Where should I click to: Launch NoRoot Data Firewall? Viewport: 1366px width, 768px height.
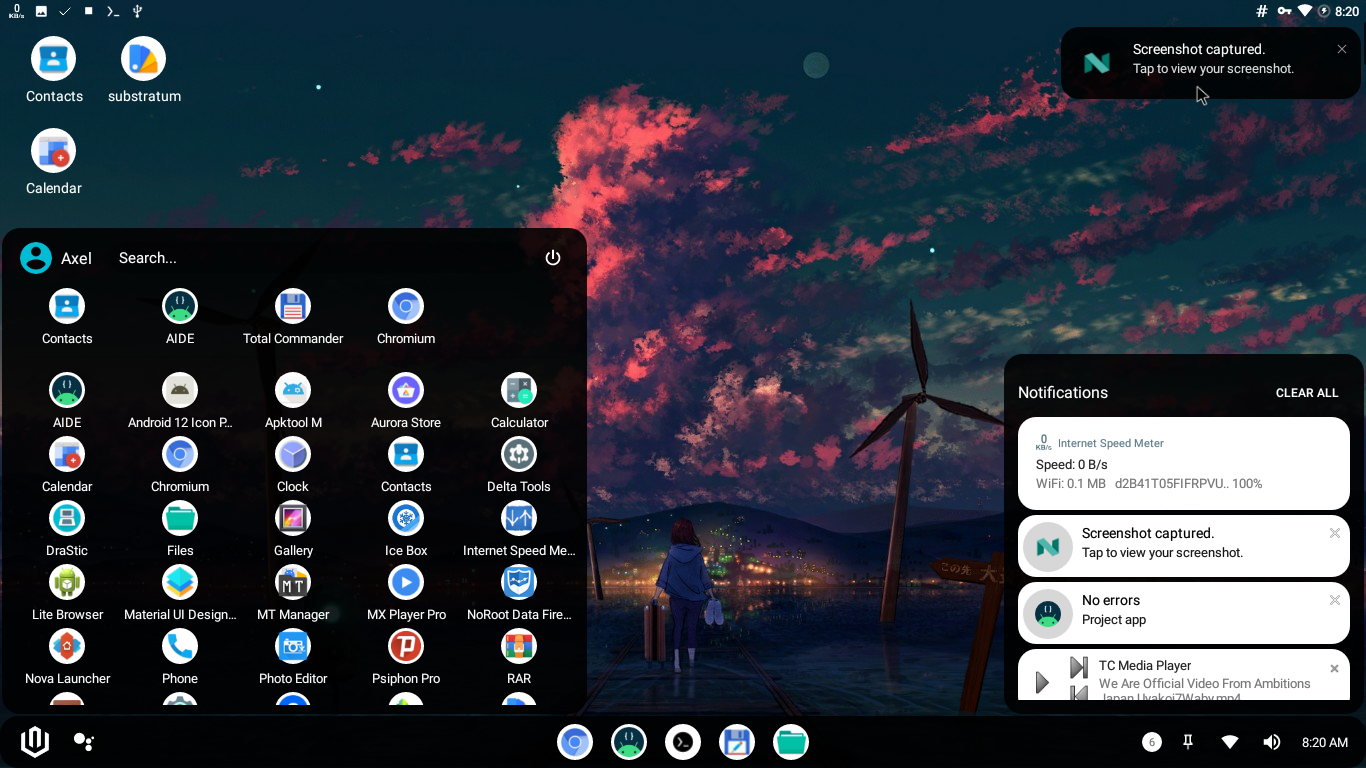519,593
